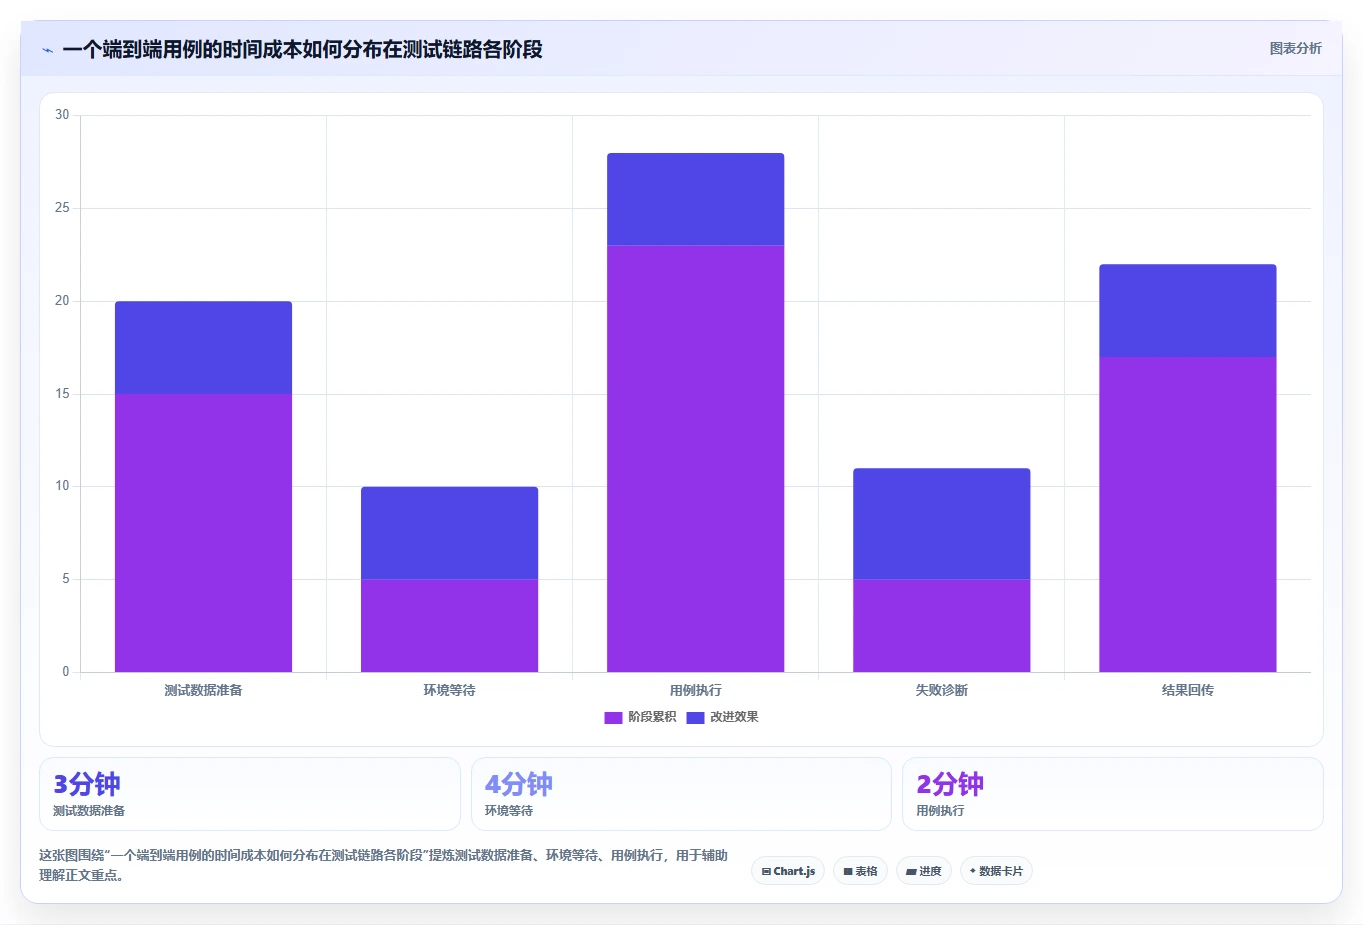This screenshot has width=1363, height=925.
Task: Click the y-axis value 15
Action: 62,394
